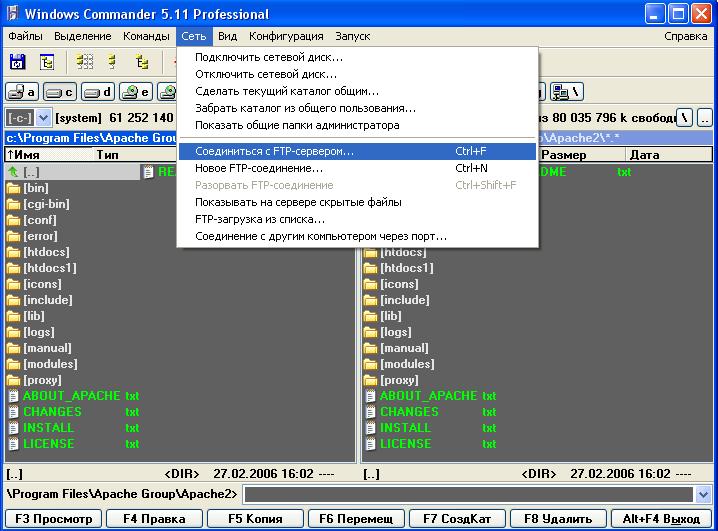Click the F8 Удалить button
718x531 pixels.
click(x=558, y=519)
